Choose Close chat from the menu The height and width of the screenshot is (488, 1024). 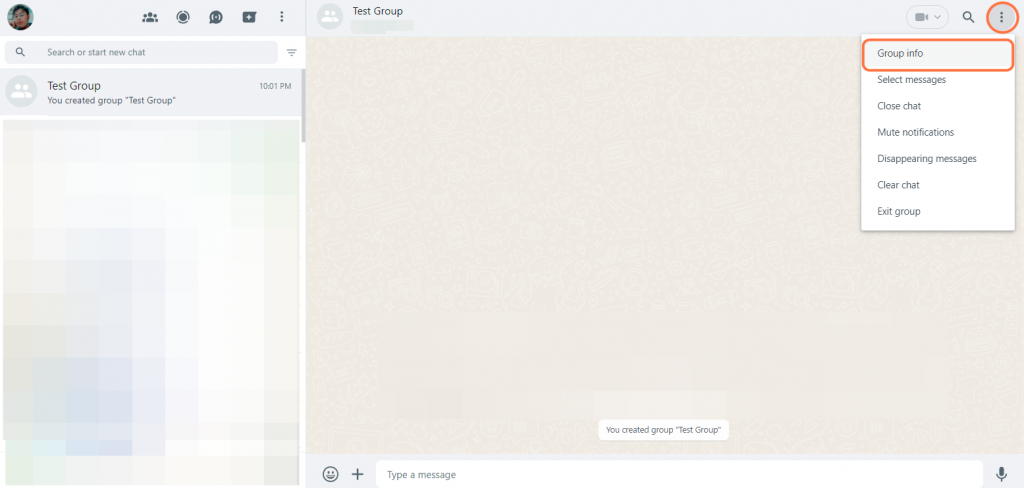pos(938,106)
